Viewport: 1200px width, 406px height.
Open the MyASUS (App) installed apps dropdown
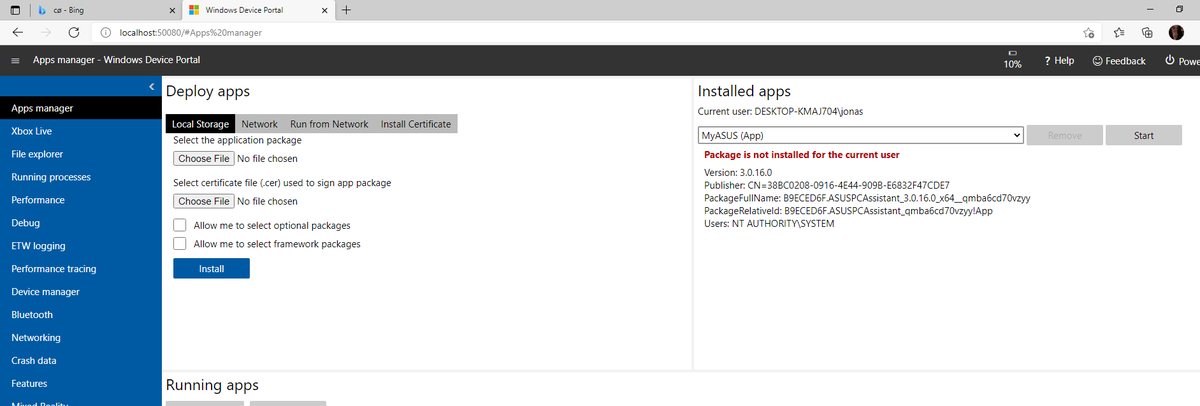coord(860,135)
